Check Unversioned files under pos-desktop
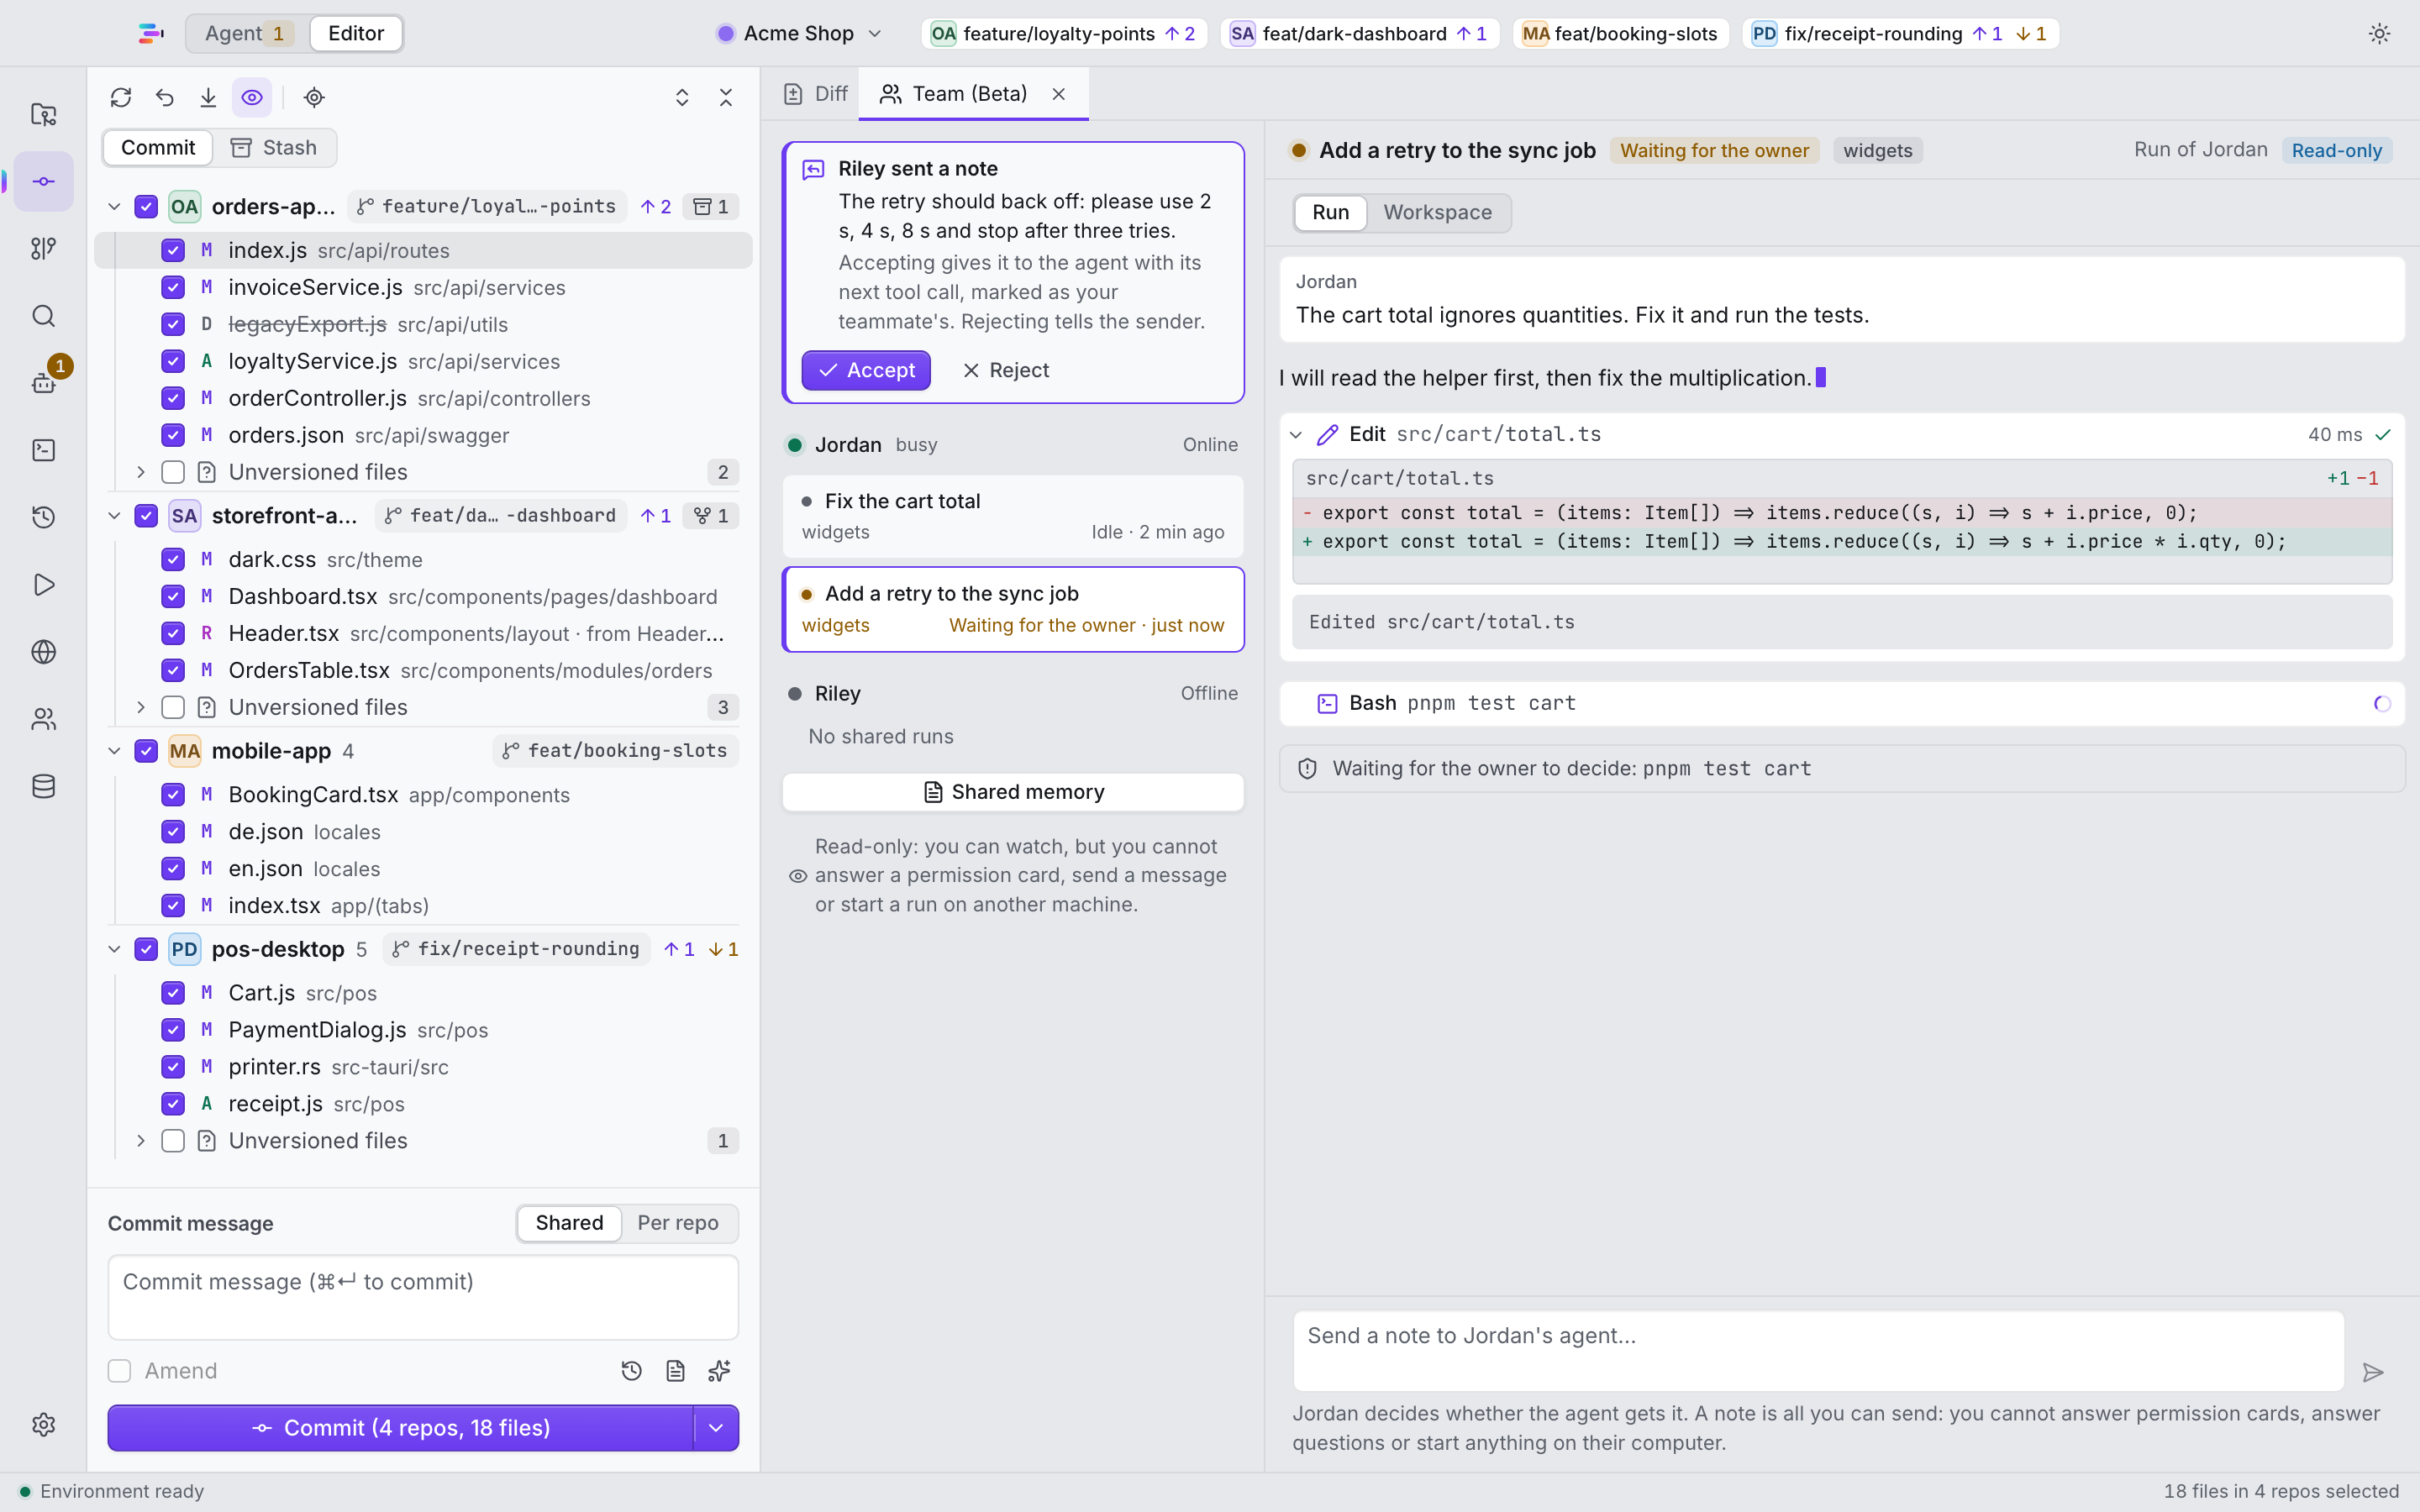The width and height of the screenshot is (2420, 1512). 173,1141
